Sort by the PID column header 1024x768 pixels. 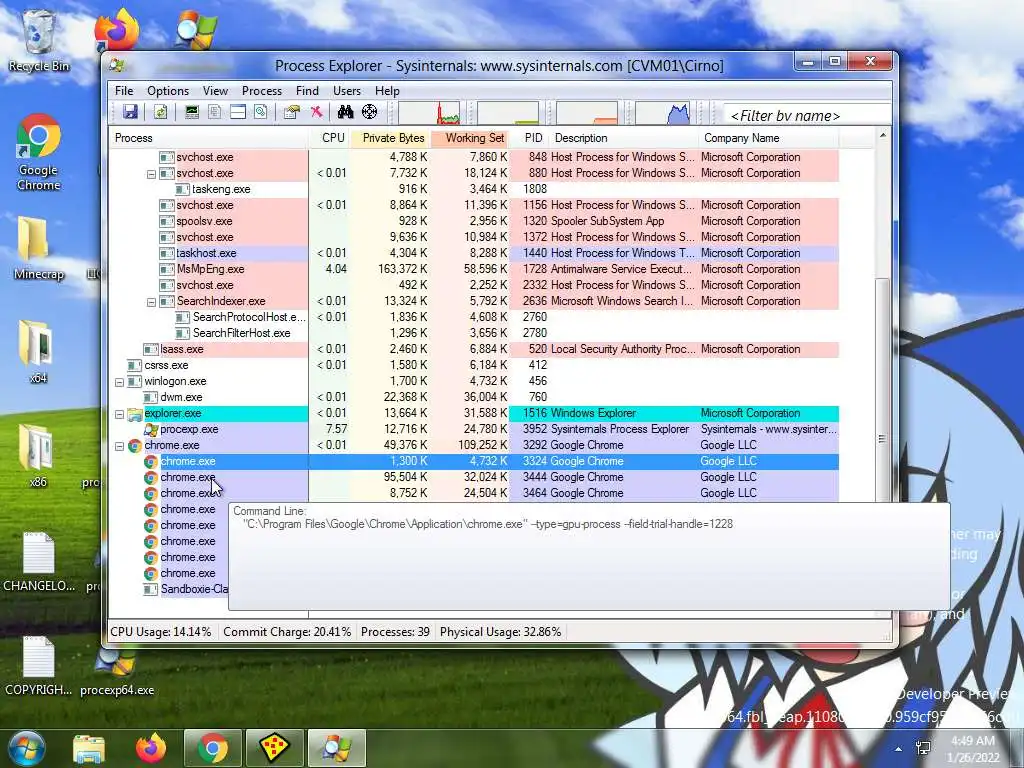(530, 138)
